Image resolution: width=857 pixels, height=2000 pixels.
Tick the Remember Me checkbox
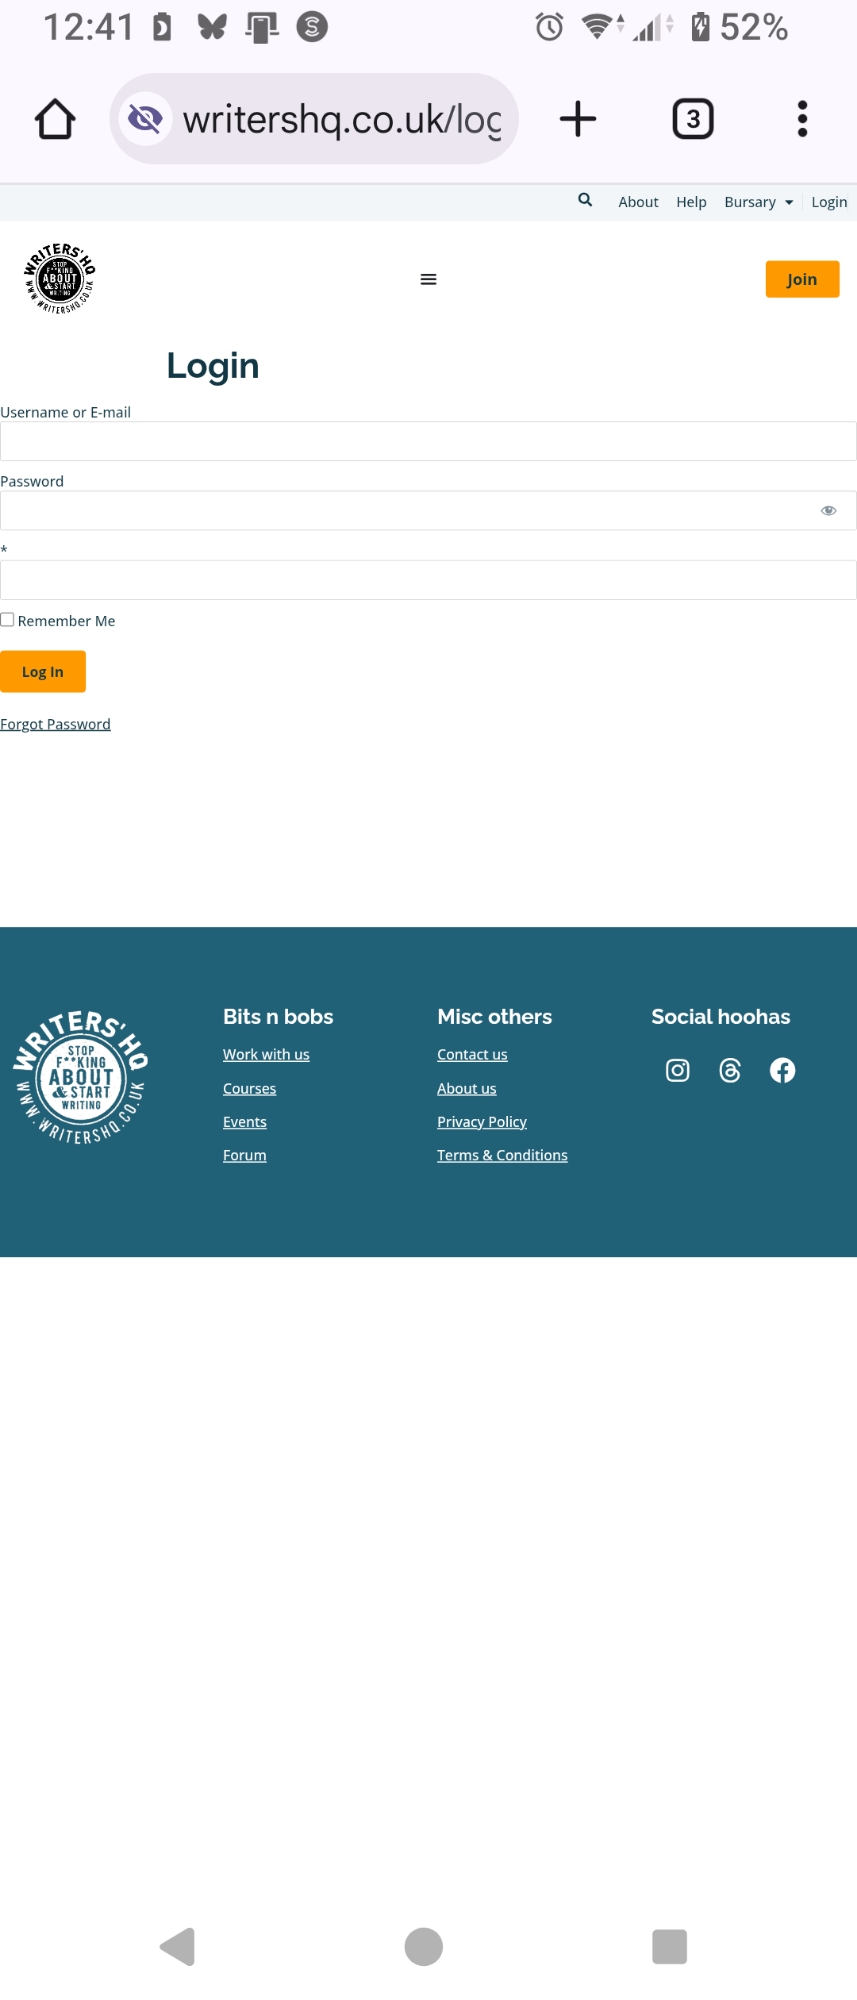tap(8, 620)
